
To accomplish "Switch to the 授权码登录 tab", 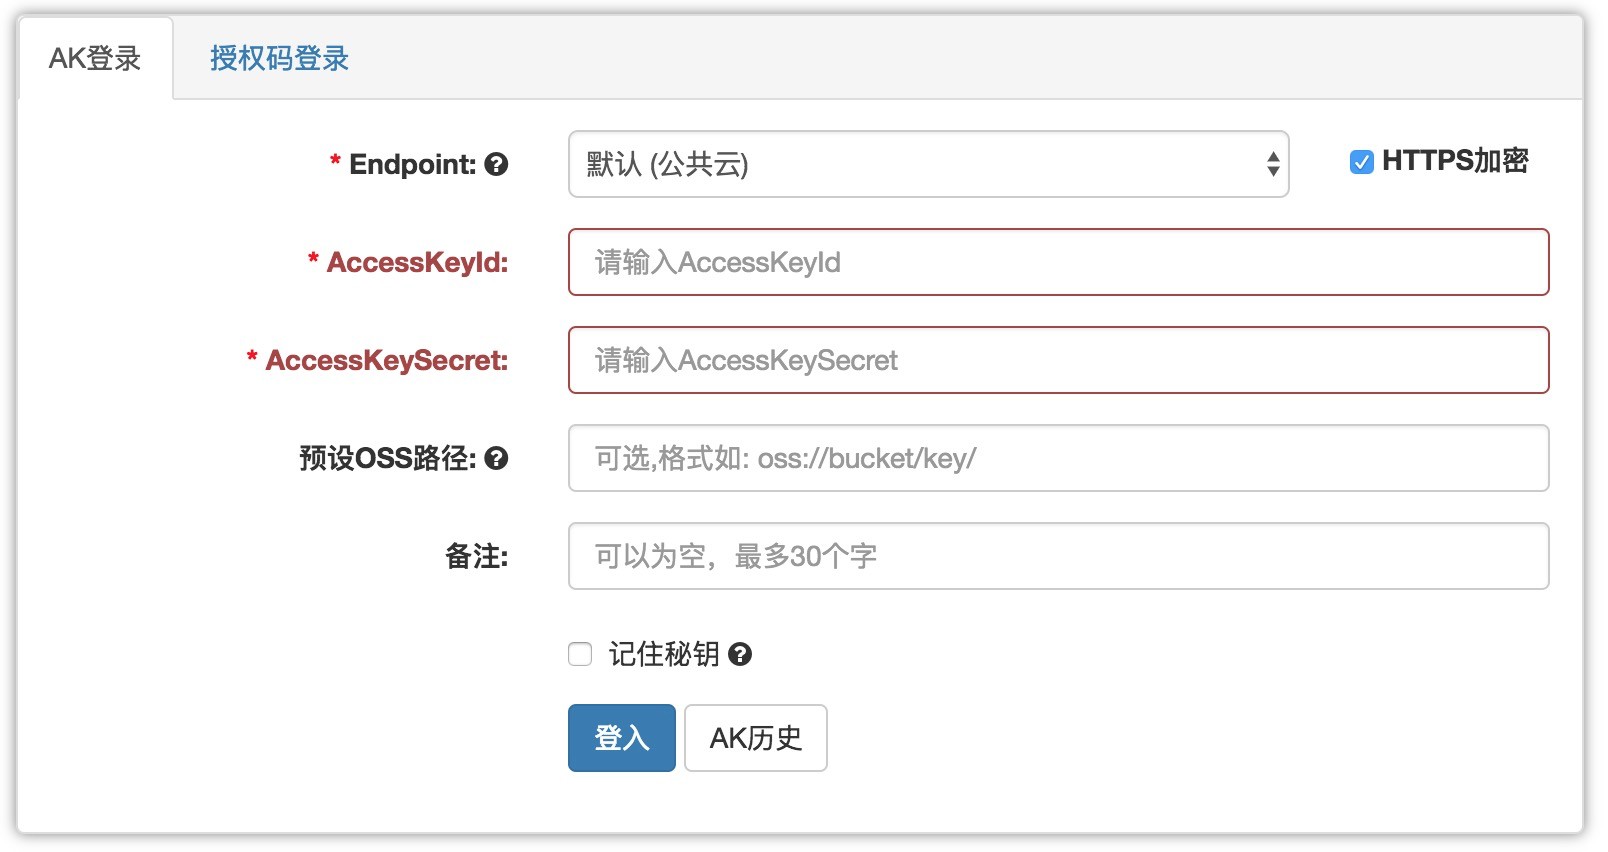I will [x=279, y=58].
